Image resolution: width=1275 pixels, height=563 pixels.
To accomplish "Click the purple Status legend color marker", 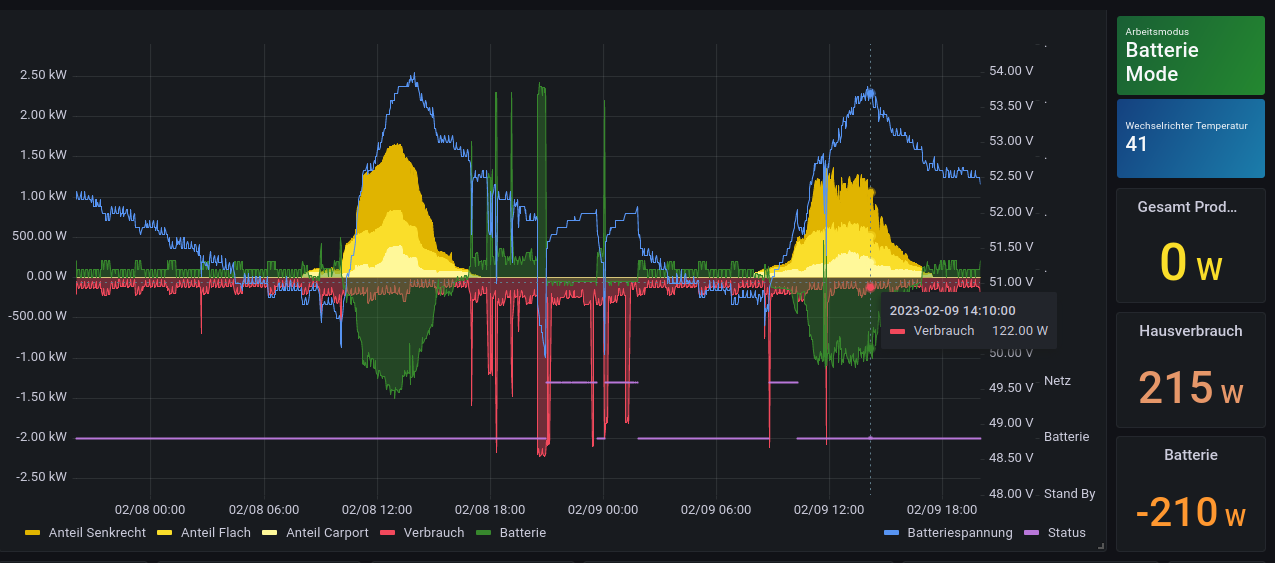I will click(x=1032, y=533).
